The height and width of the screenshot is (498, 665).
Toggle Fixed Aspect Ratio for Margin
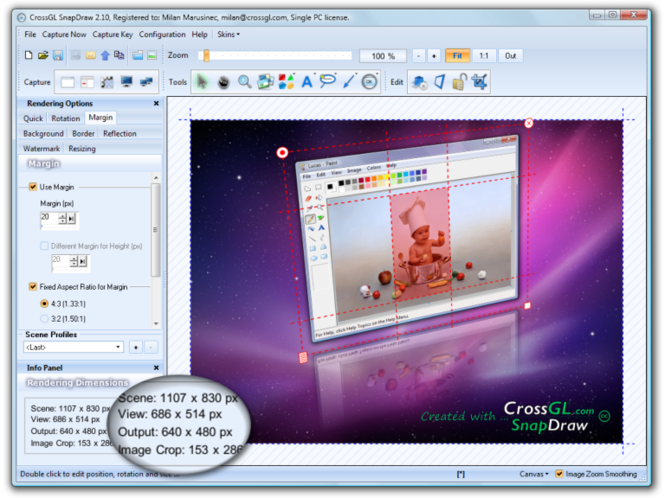click(33, 287)
